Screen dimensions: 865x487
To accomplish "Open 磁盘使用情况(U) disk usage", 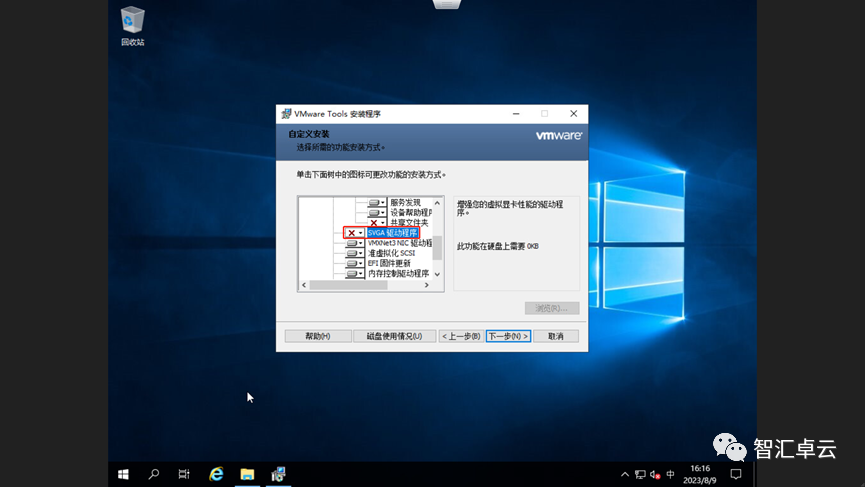I will click(x=394, y=336).
